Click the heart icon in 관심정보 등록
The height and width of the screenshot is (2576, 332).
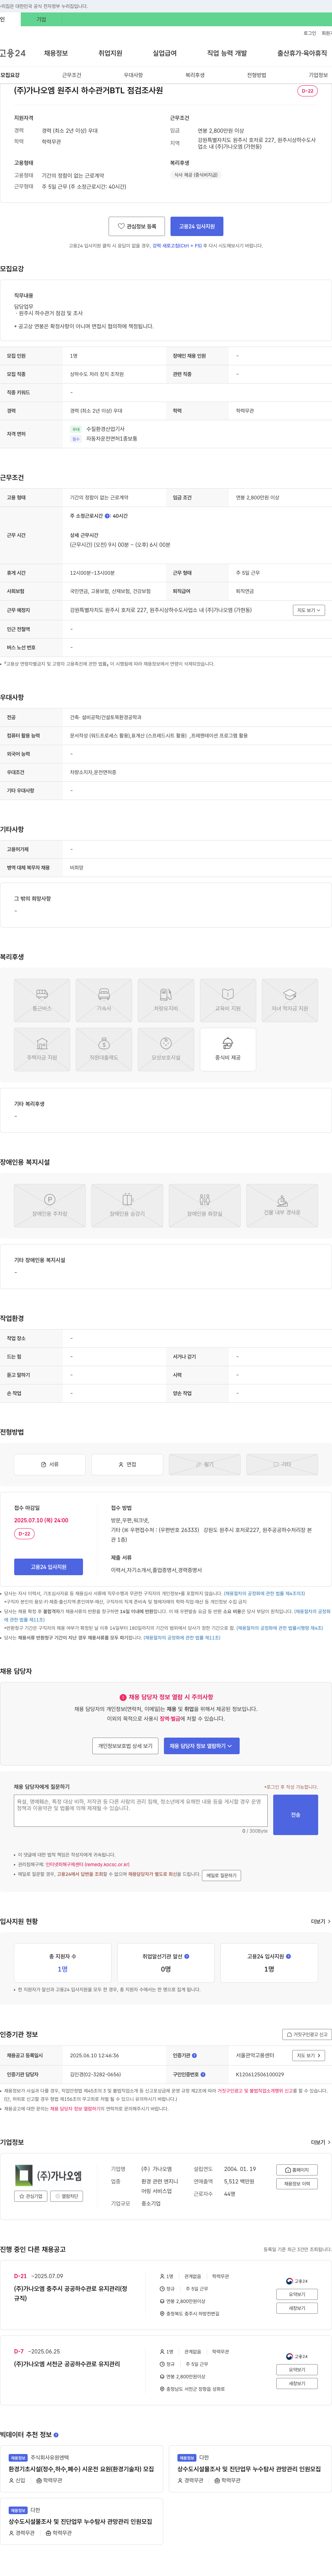pos(121,226)
